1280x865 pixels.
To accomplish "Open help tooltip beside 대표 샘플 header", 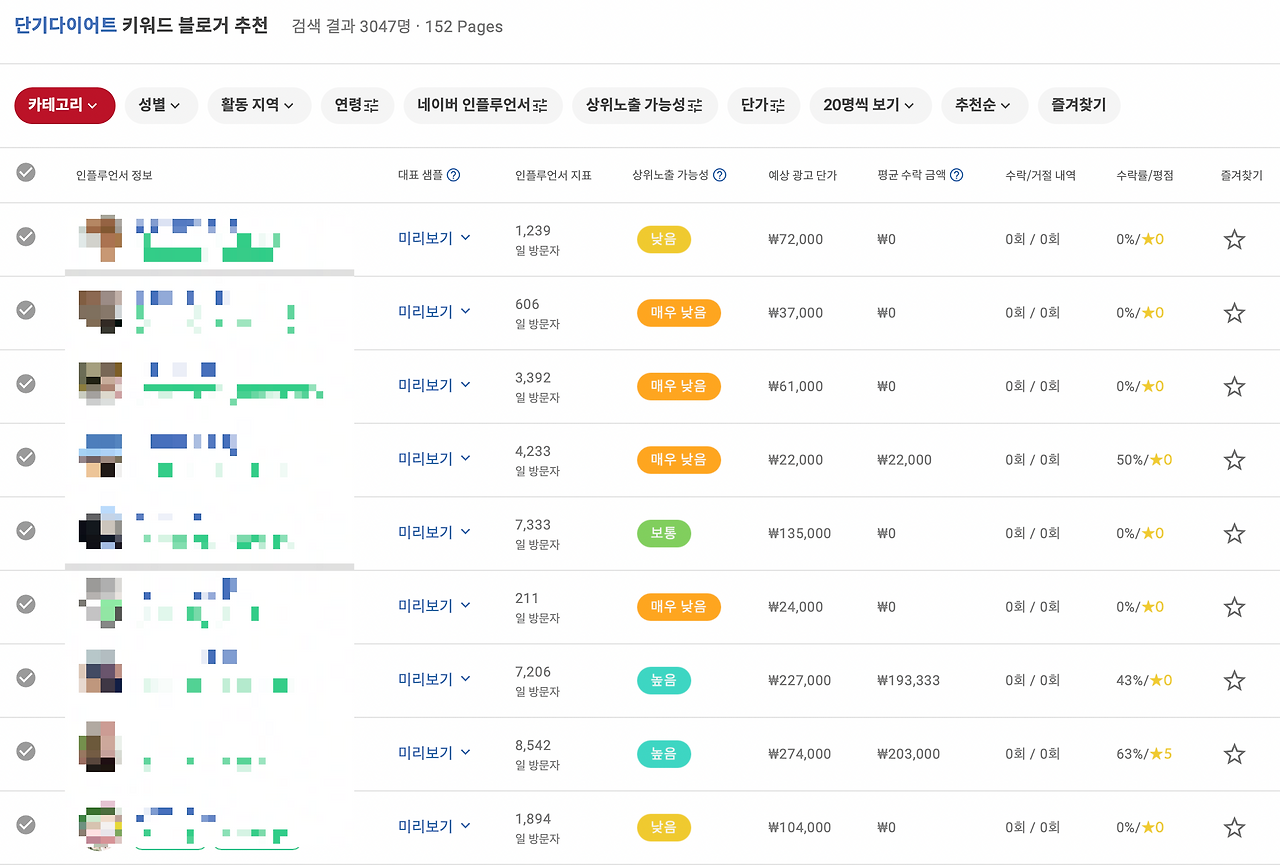I will 455,175.
